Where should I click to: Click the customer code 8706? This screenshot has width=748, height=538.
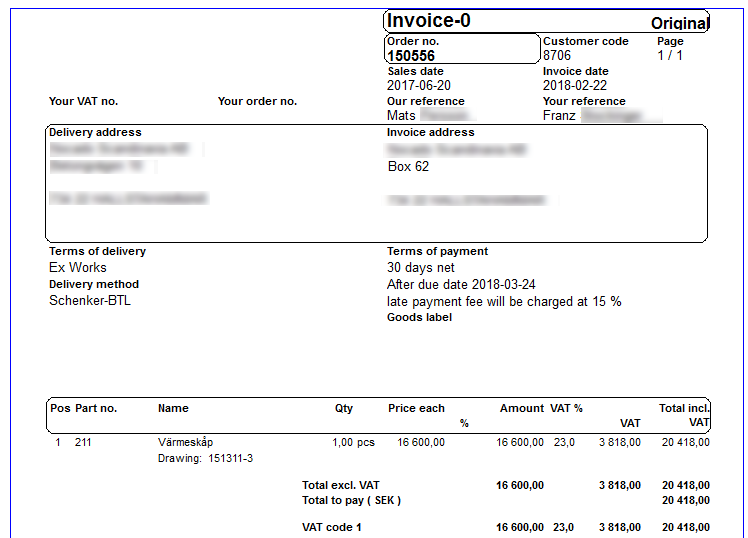(x=557, y=56)
